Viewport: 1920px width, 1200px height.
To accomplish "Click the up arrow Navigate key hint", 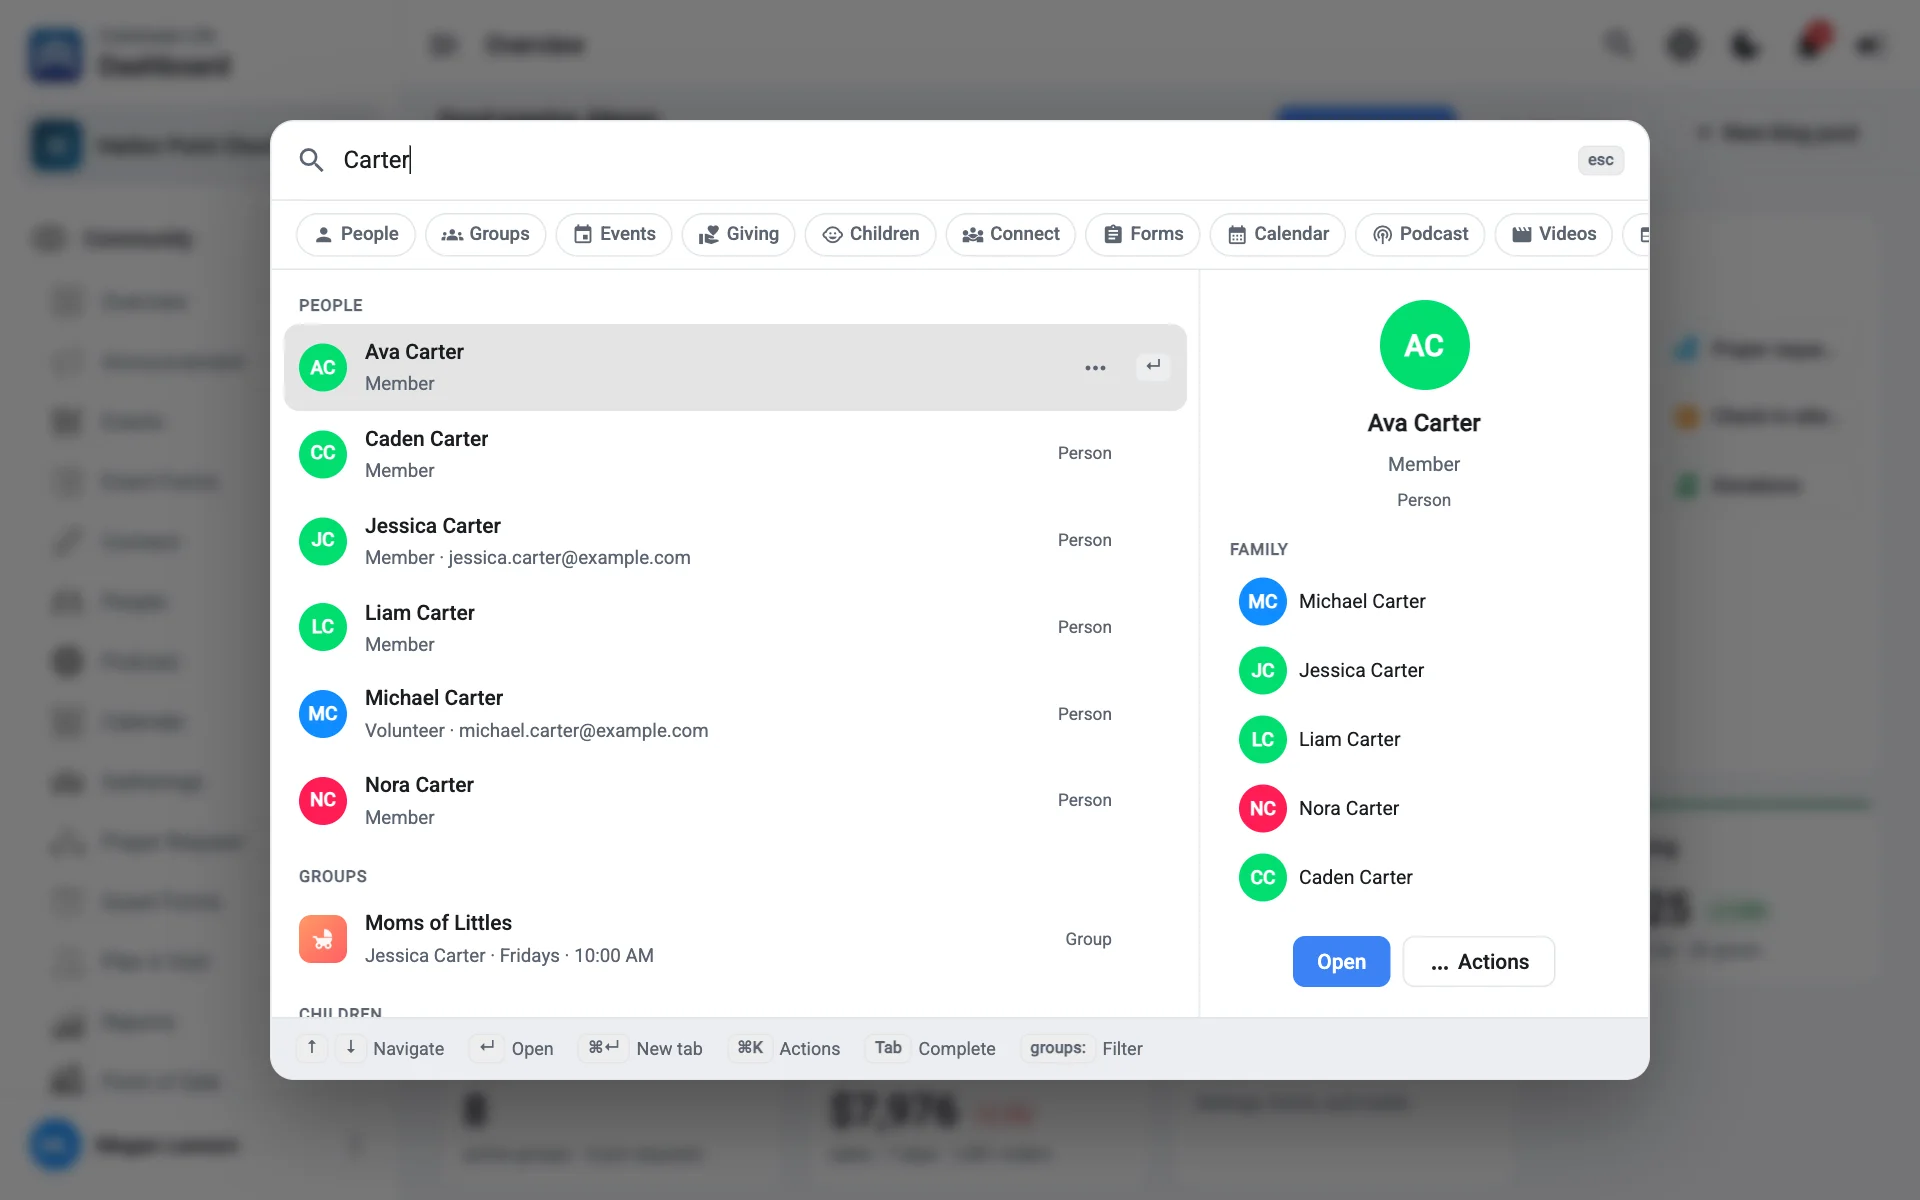I will (x=312, y=1047).
